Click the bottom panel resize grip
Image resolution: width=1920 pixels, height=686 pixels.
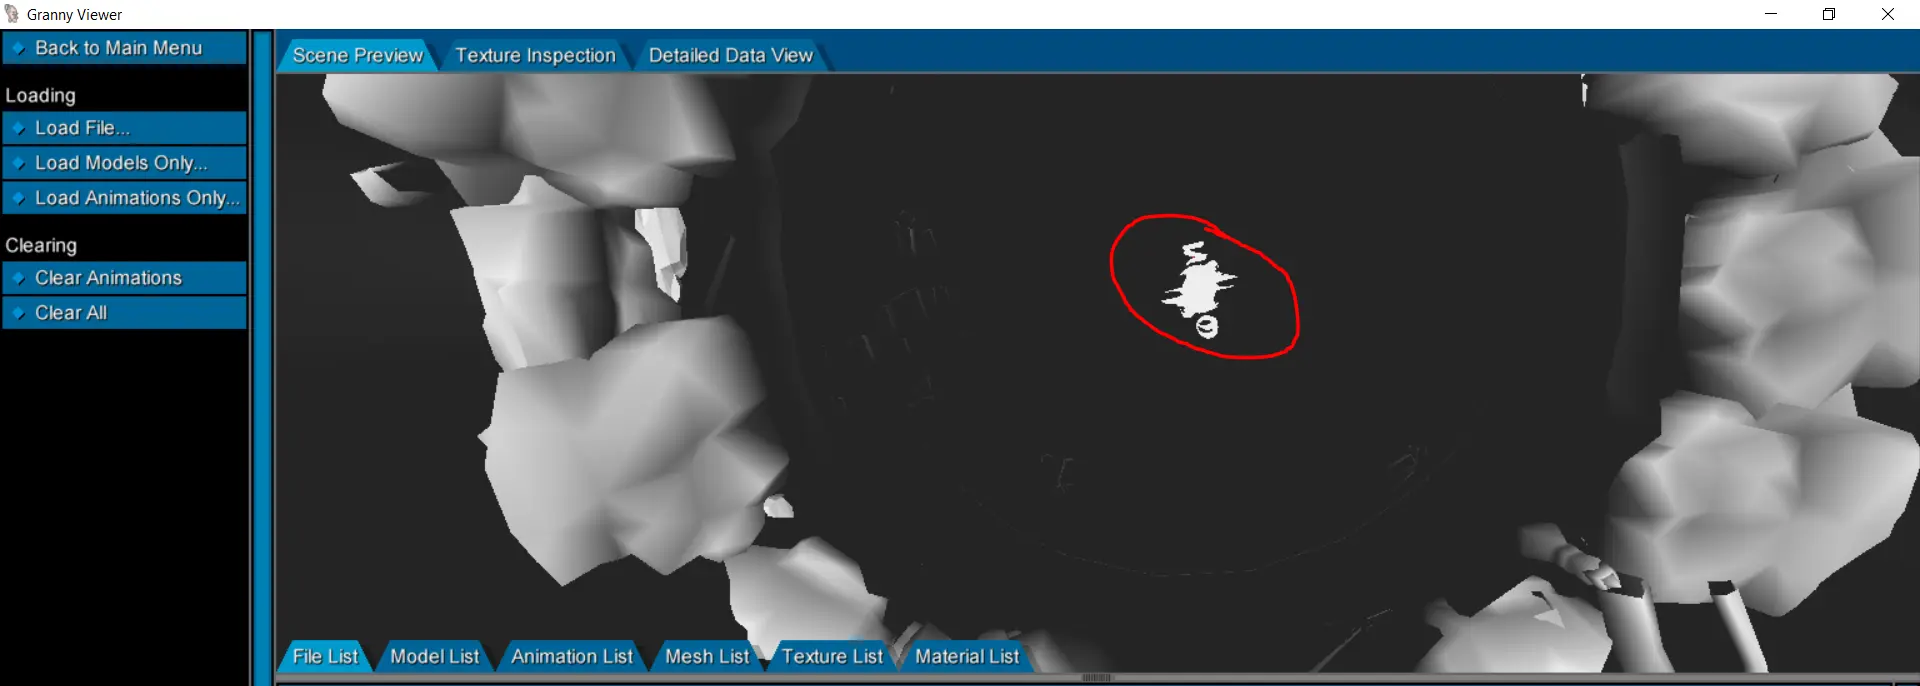point(1097,678)
